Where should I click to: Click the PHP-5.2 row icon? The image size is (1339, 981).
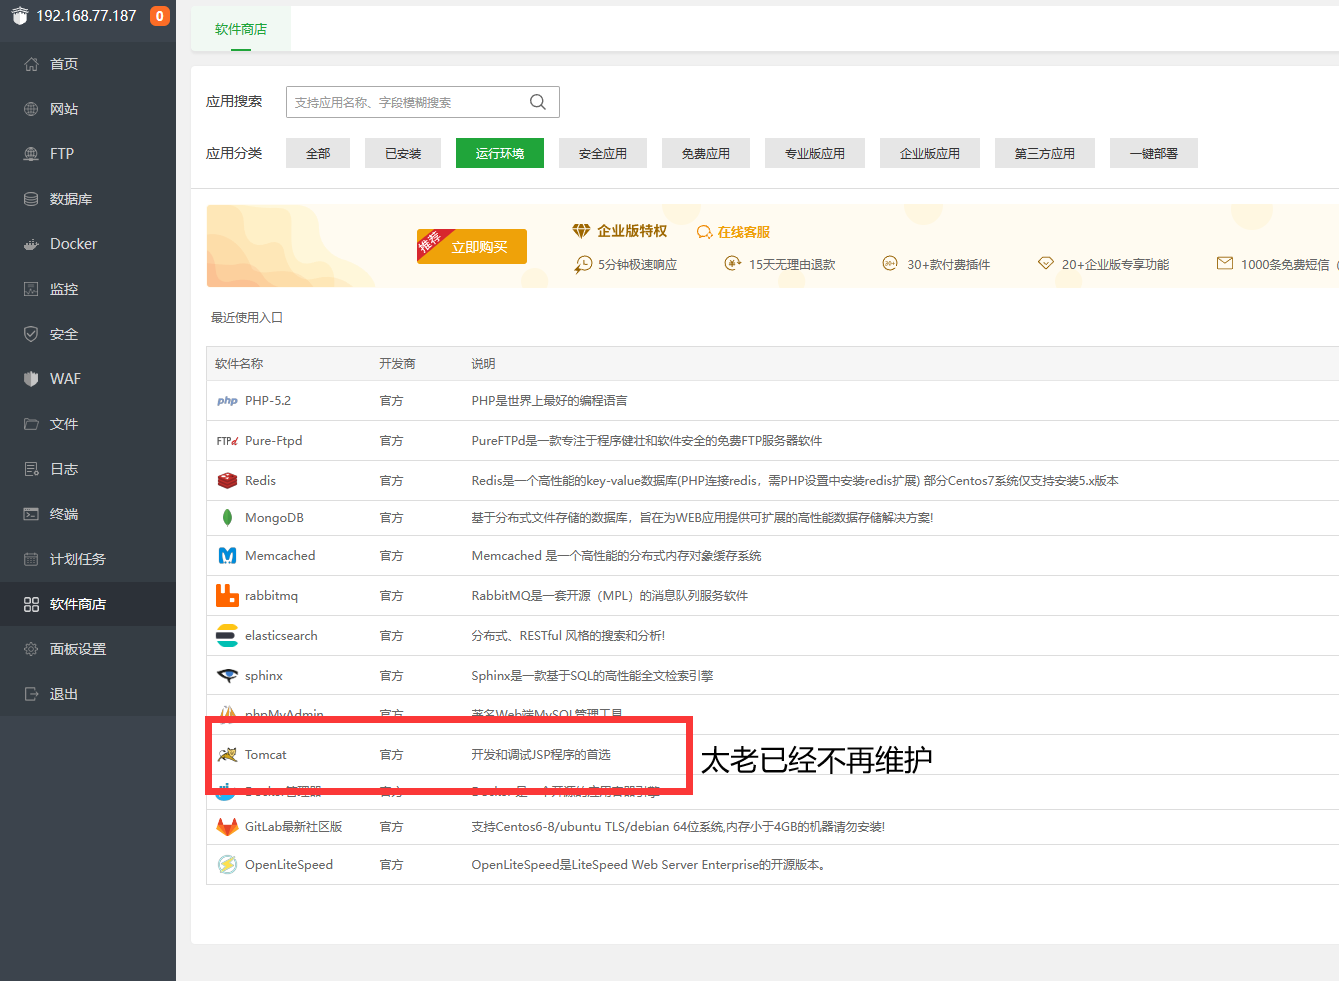[x=227, y=401]
